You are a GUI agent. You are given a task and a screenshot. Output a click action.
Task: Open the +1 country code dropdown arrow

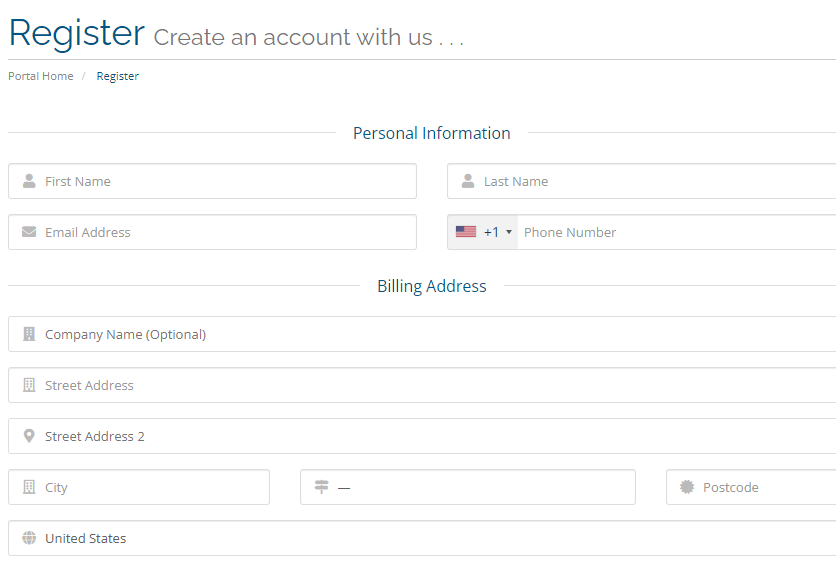[x=509, y=232]
